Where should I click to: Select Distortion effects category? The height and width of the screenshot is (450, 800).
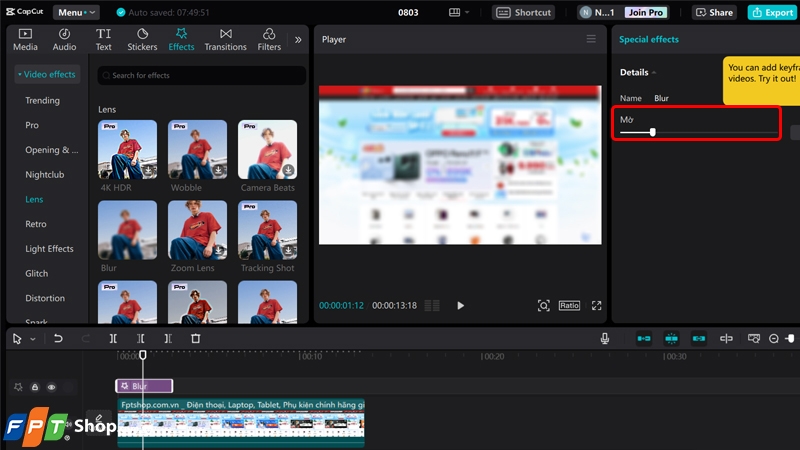(45, 298)
